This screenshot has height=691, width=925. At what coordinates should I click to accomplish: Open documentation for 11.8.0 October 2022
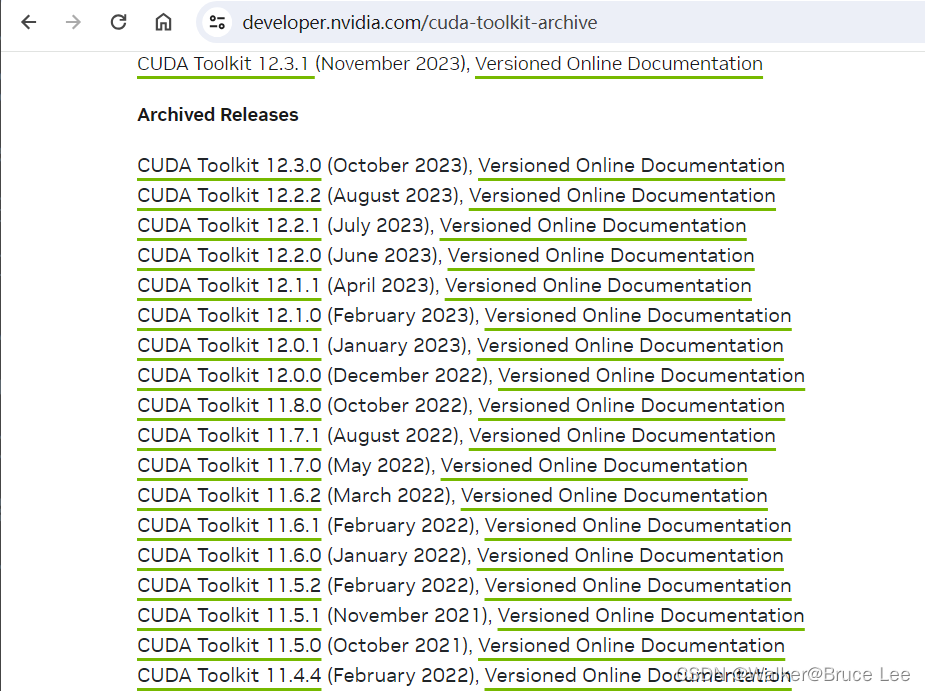631,406
